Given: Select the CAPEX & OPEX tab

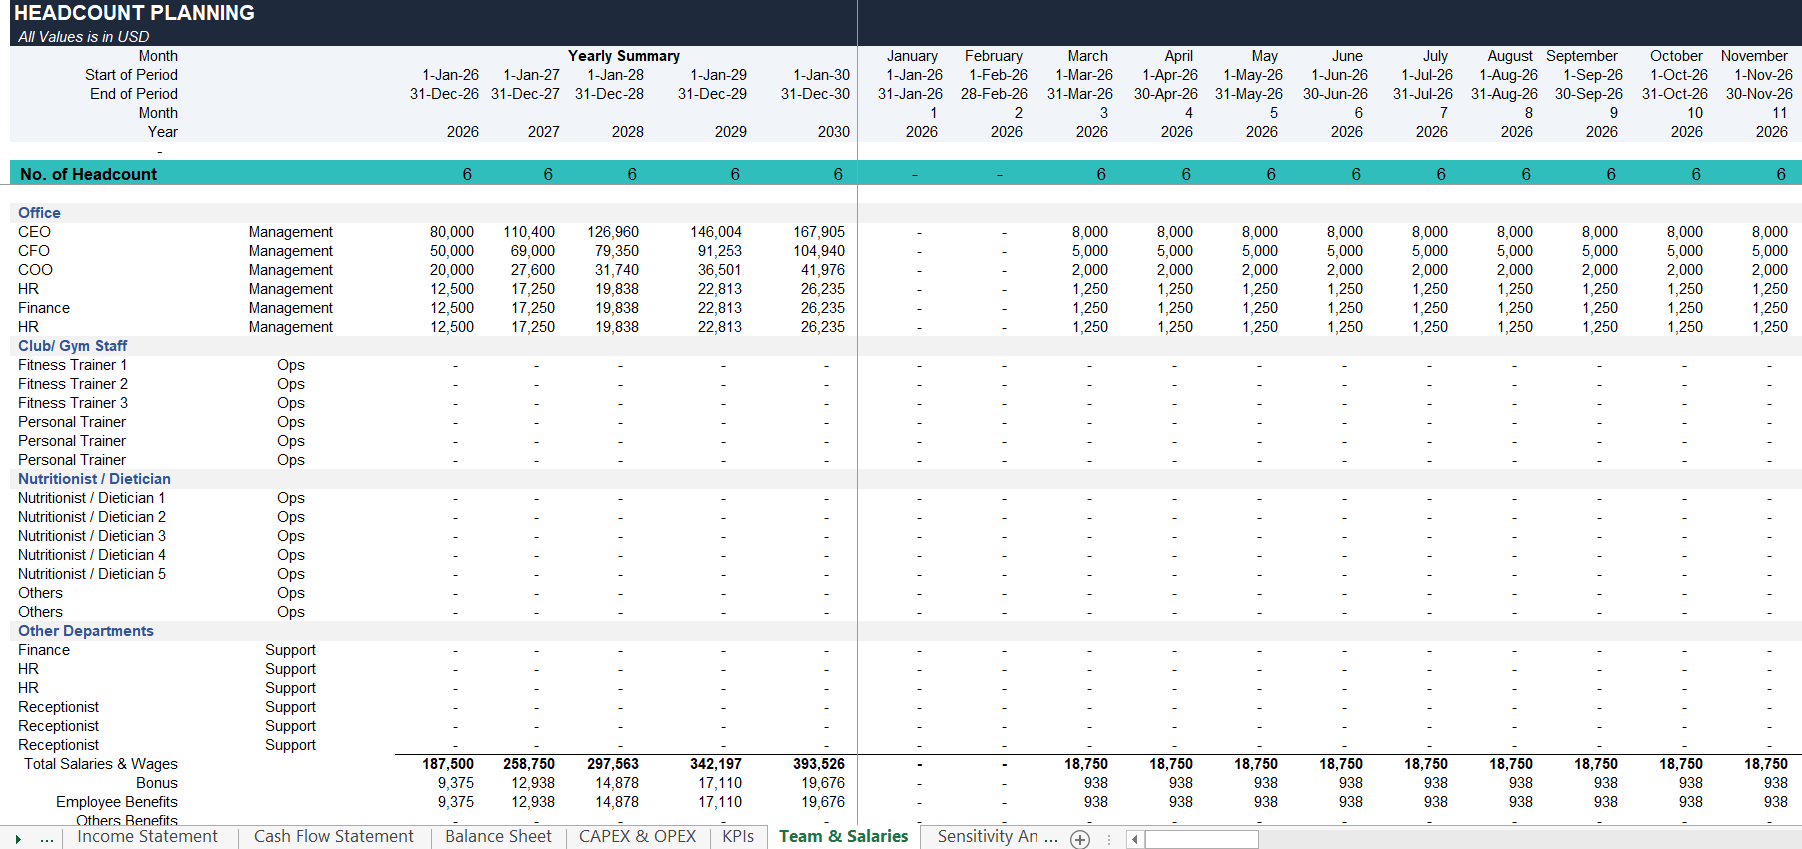Looking at the screenshot, I should (x=637, y=837).
